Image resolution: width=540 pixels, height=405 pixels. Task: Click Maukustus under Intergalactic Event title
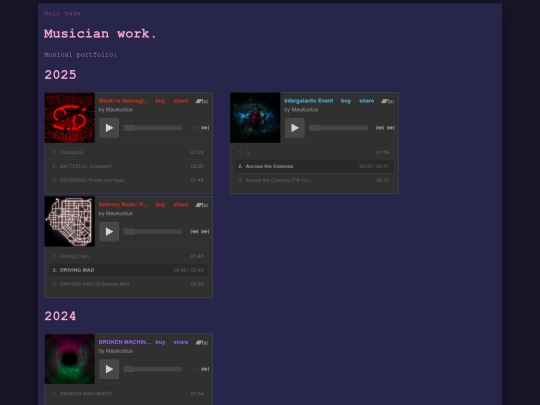305,110
